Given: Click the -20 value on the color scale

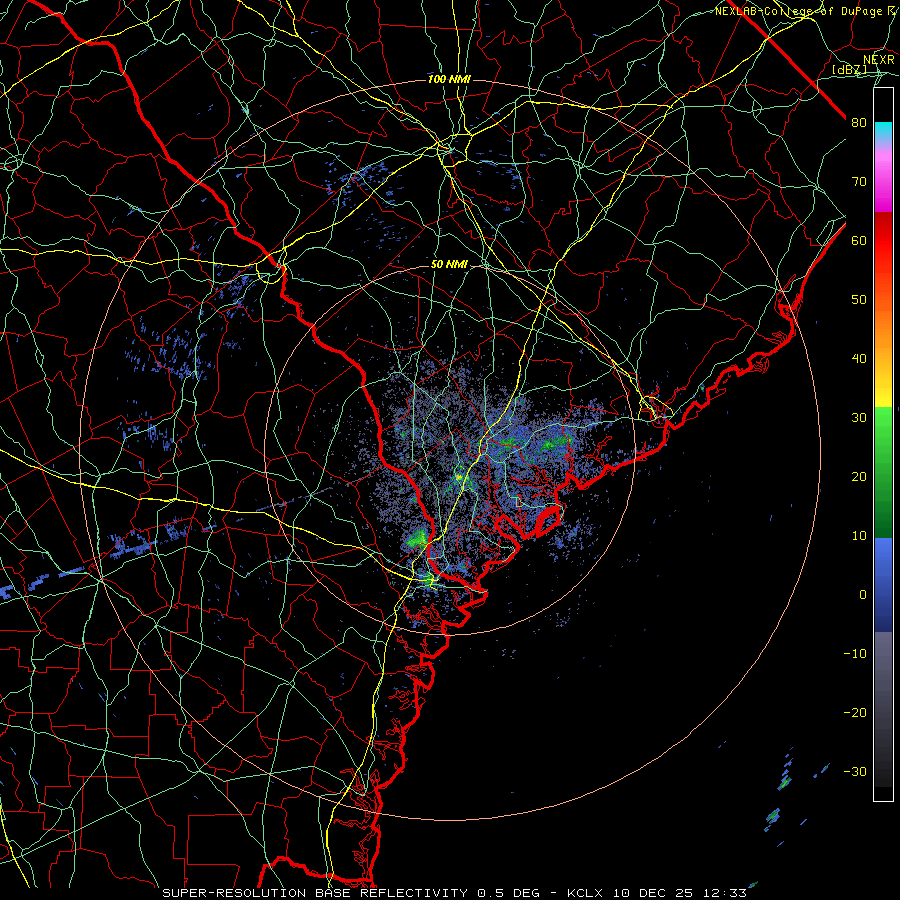Looking at the screenshot, I should (855, 713).
